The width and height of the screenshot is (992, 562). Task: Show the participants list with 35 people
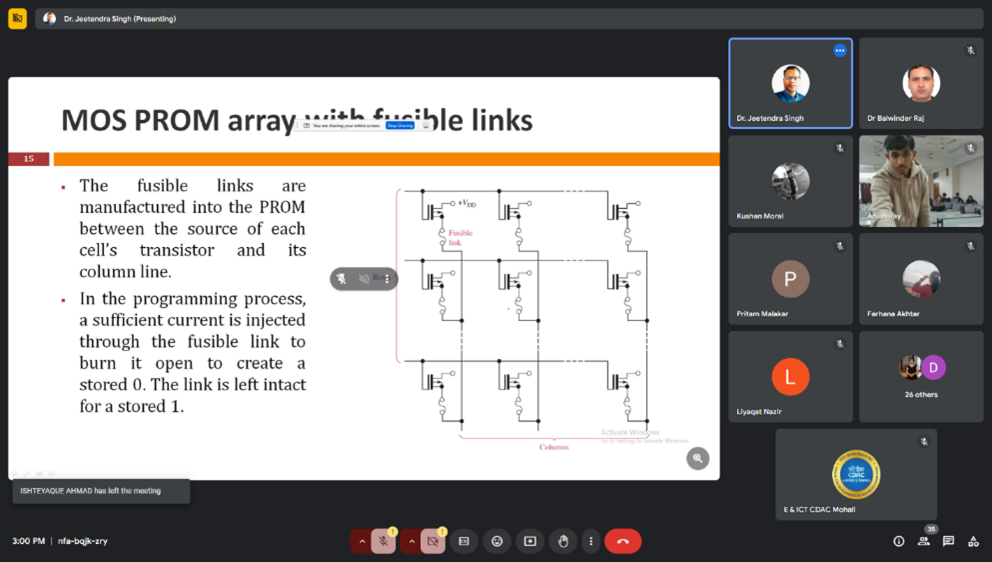[x=923, y=541]
